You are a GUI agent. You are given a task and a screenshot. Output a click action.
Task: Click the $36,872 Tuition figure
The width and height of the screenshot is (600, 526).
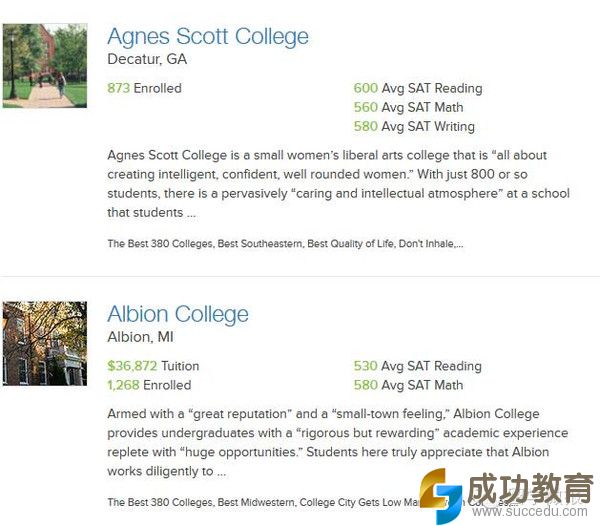[x=153, y=366]
